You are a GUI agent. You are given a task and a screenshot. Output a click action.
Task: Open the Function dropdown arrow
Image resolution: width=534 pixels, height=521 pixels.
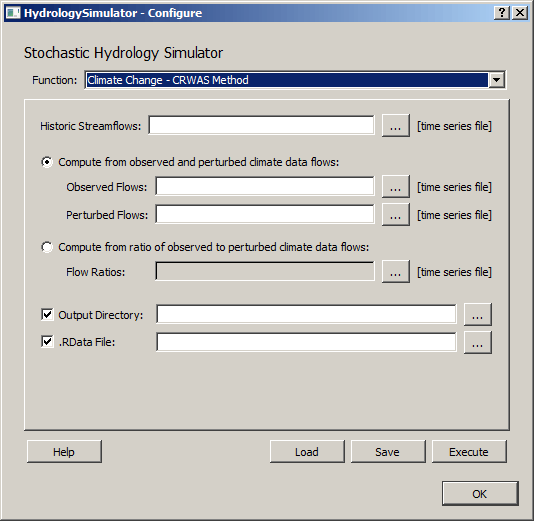[497, 80]
